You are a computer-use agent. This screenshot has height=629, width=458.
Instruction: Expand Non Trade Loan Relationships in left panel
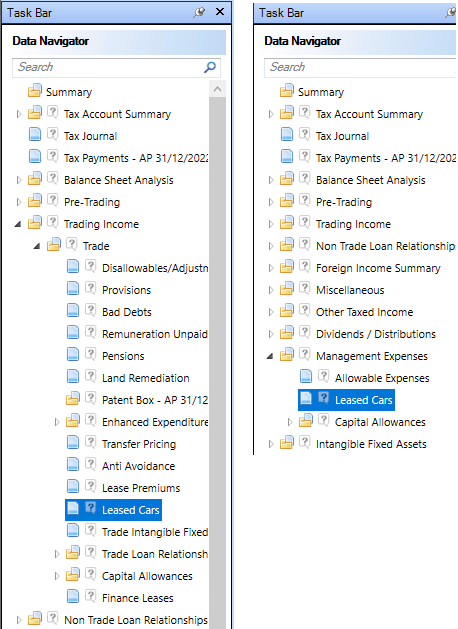[18, 620]
